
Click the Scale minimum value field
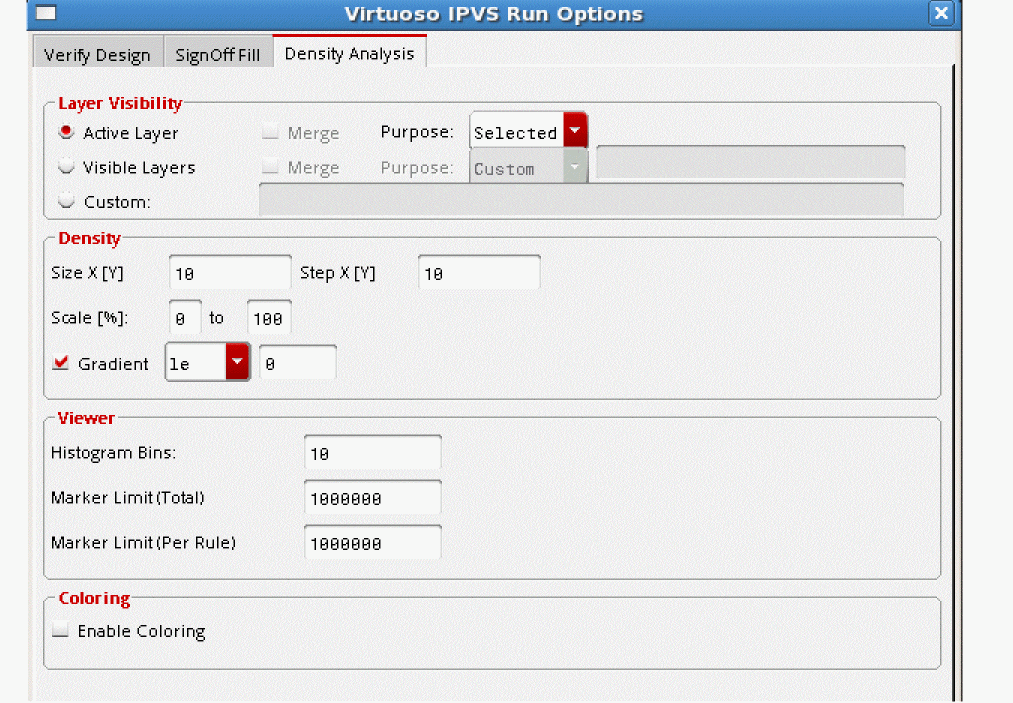(185, 319)
